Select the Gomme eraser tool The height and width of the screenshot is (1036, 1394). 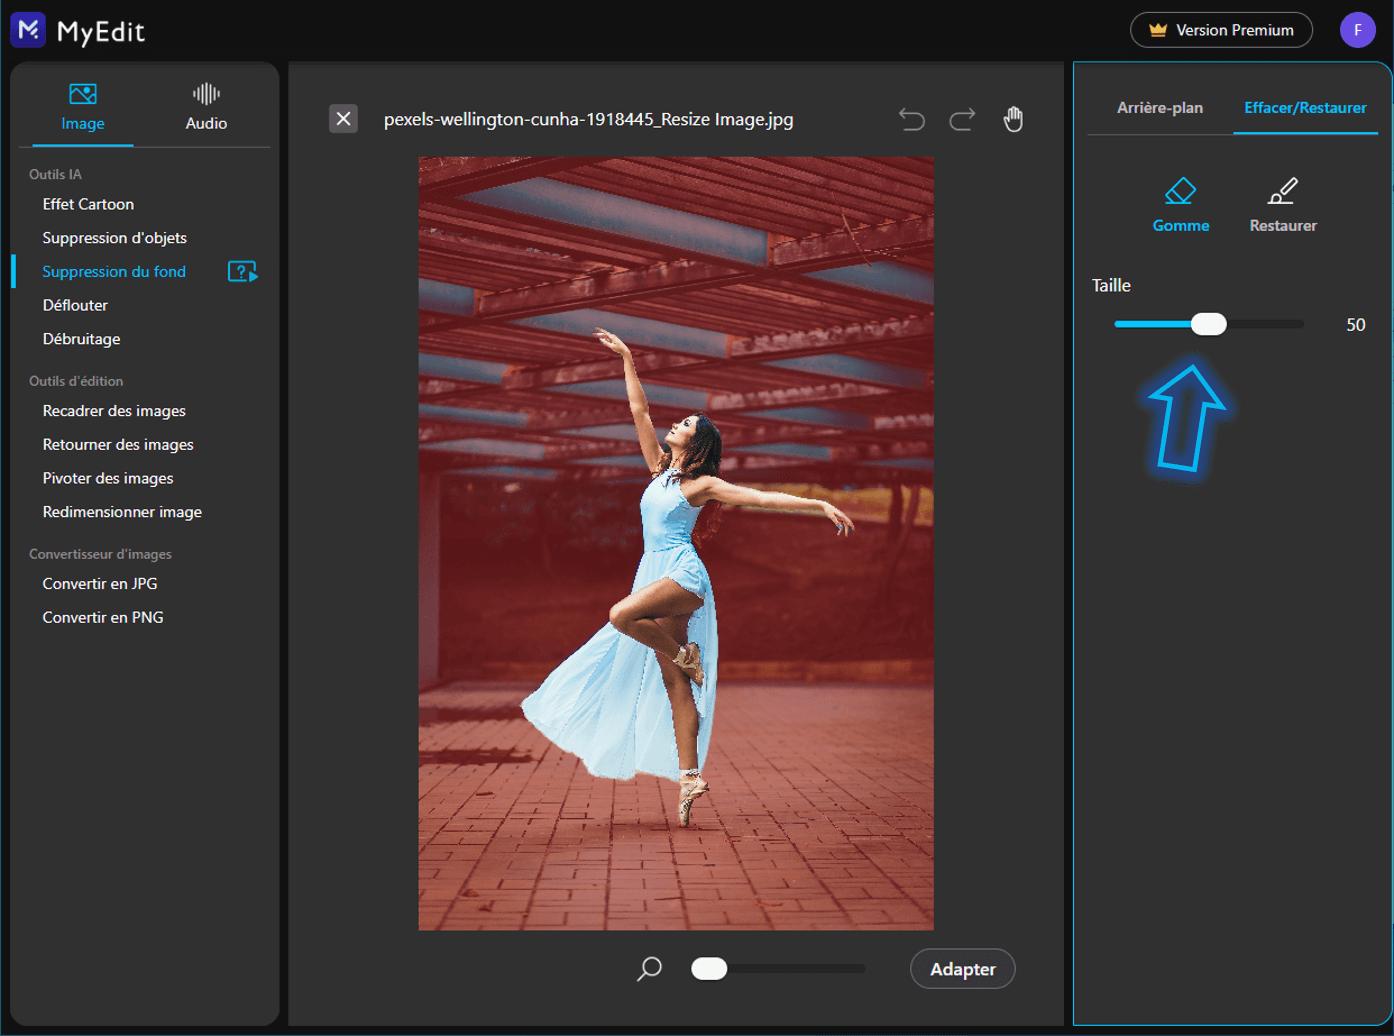pos(1180,205)
